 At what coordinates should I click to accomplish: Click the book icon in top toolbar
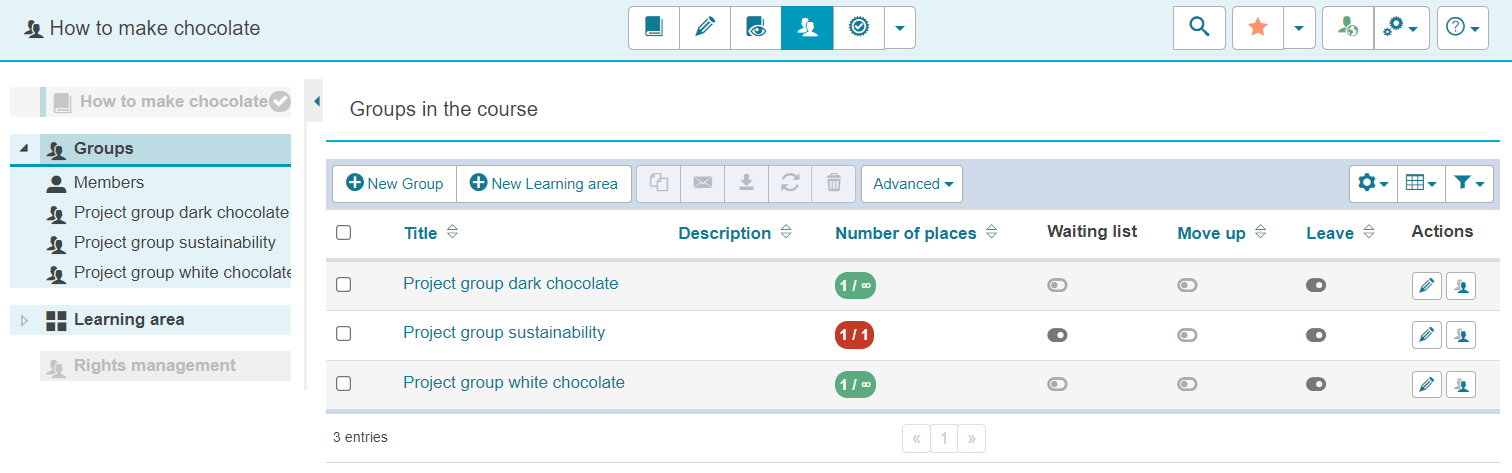(x=654, y=28)
